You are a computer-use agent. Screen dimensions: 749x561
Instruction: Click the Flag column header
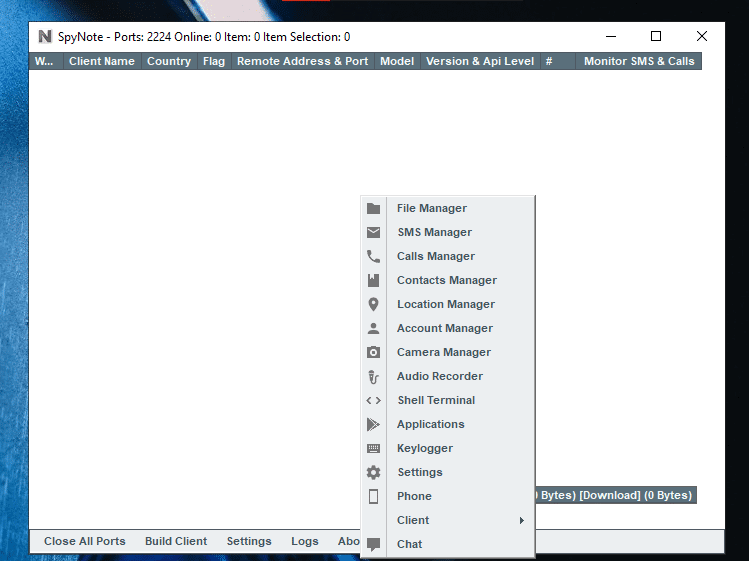coord(214,61)
